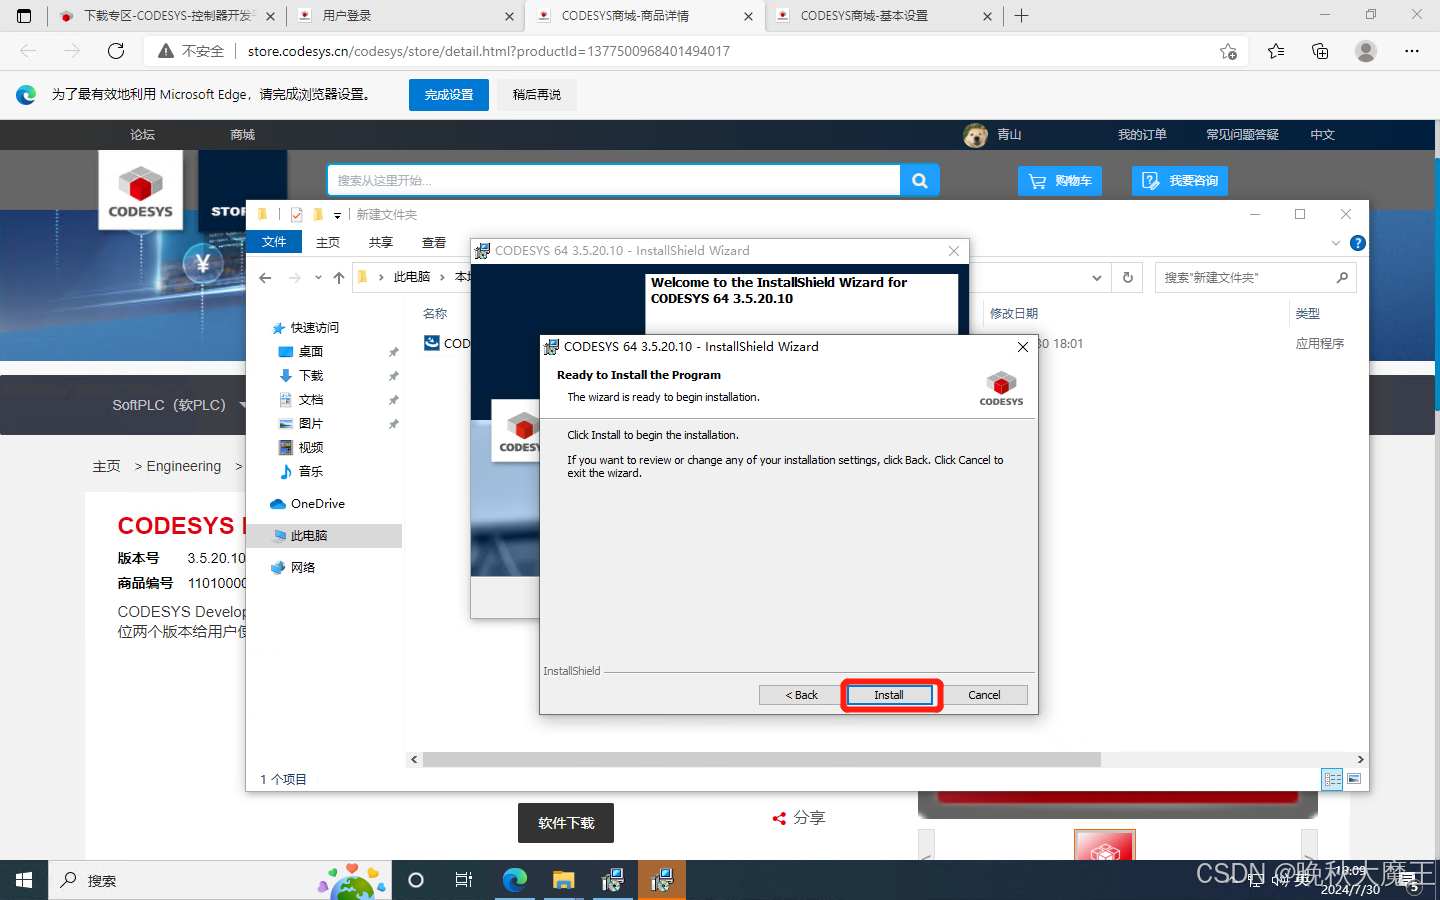The height and width of the screenshot is (900, 1440).
Task: Click the 分享 share icon
Action: [x=779, y=818]
